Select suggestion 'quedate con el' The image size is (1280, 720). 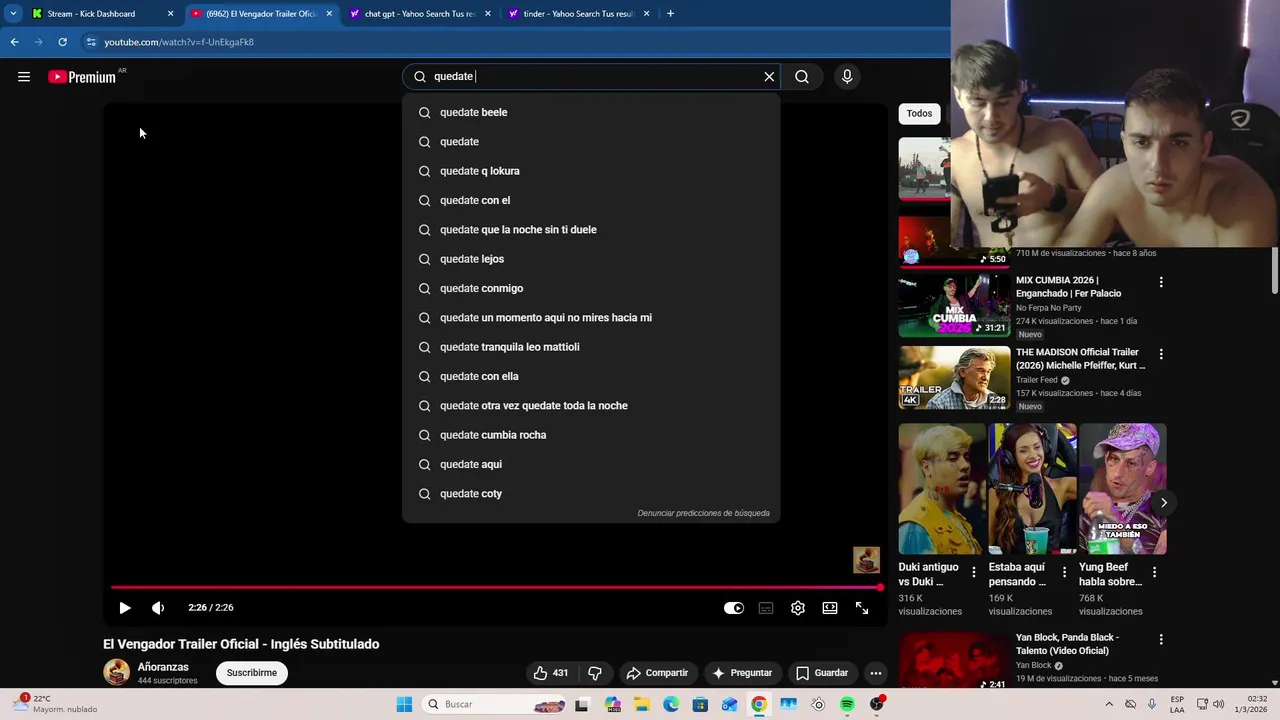pos(591,200)
